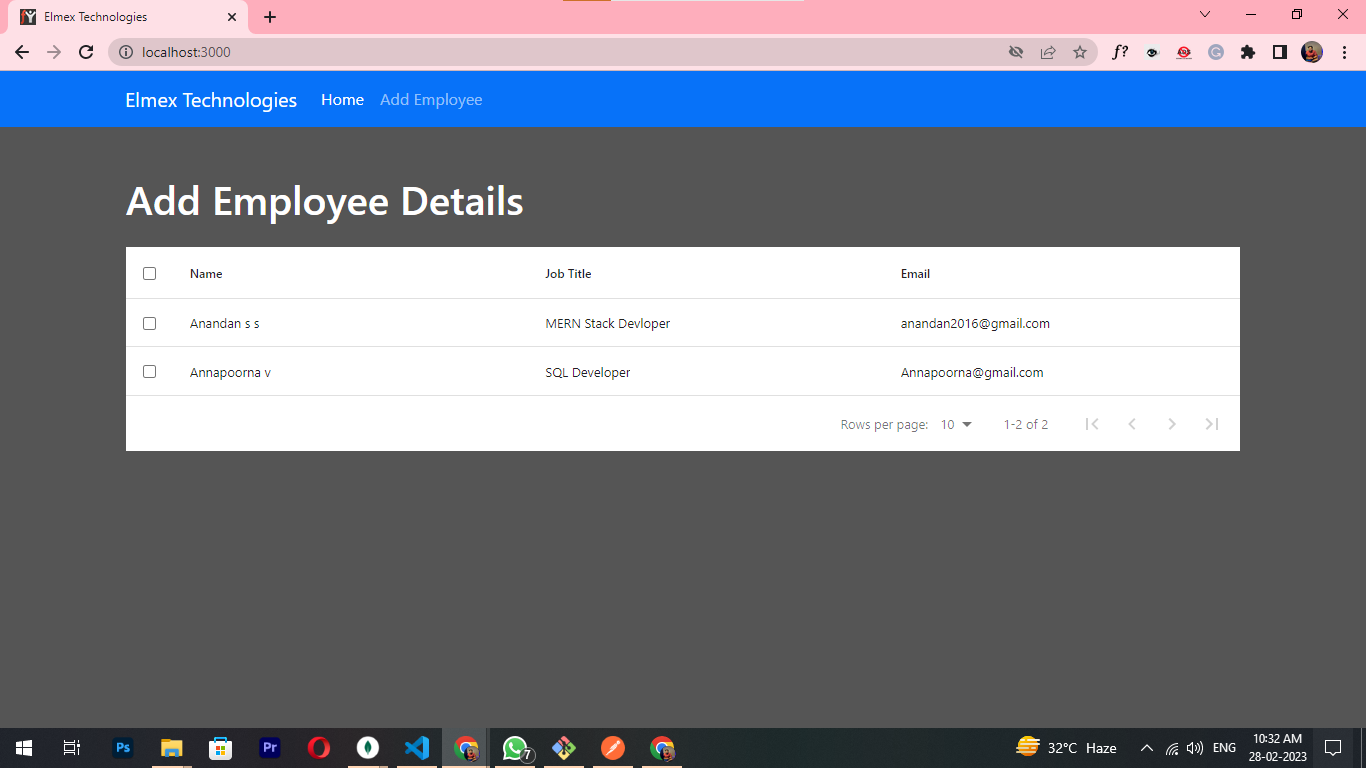Image resolution: width=1366 pixels, height=768 pixels.
Task: Reload the localhost page
Action: tap(86, 52)
